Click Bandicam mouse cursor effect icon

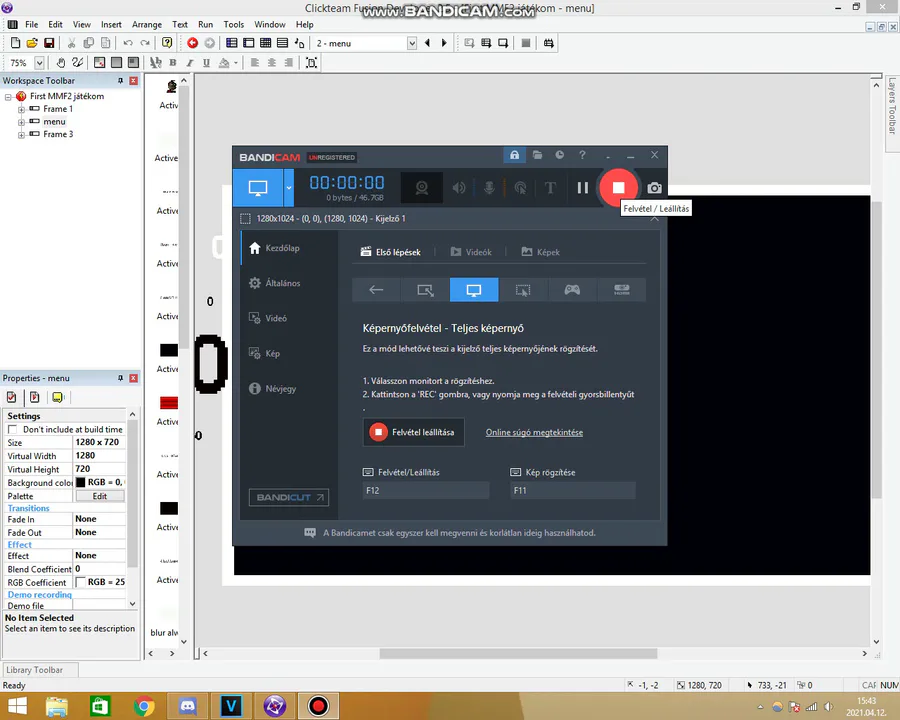point(520,188)
